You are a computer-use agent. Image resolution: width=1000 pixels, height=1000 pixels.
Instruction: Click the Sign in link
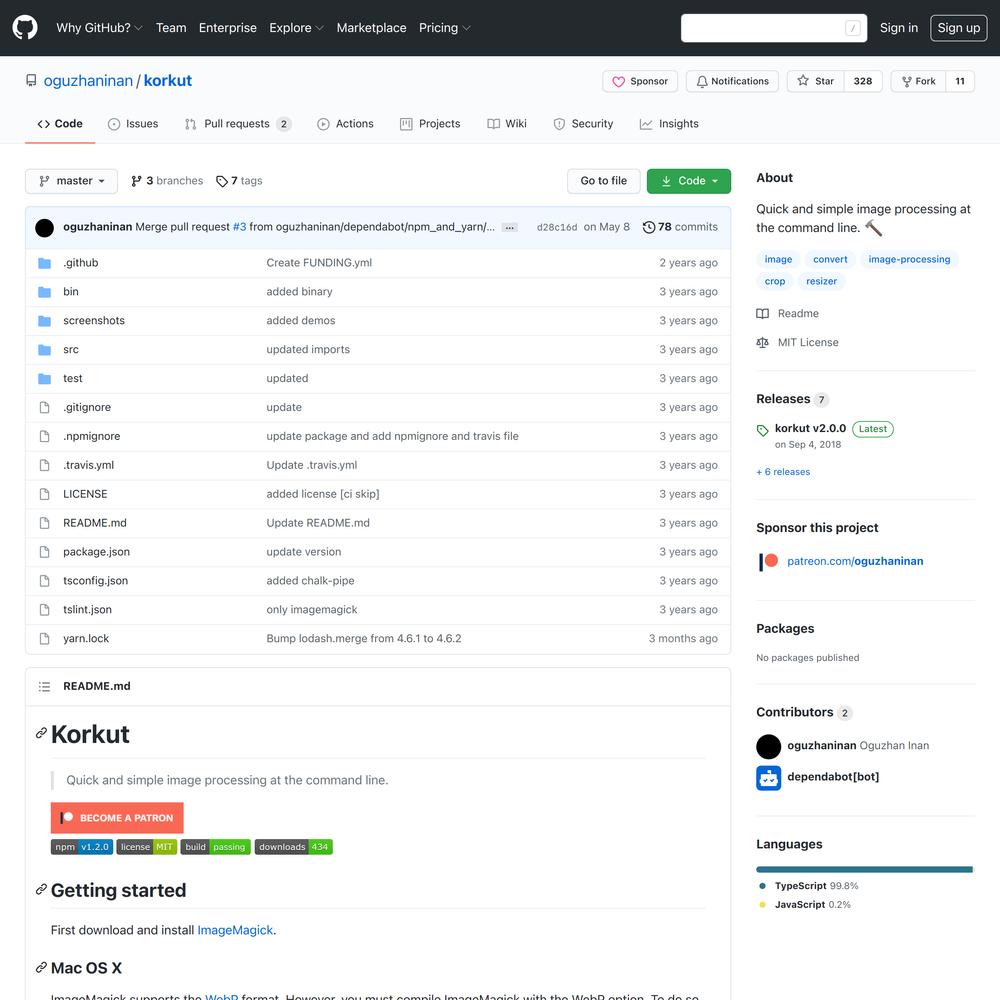click(x=899, y=28)
